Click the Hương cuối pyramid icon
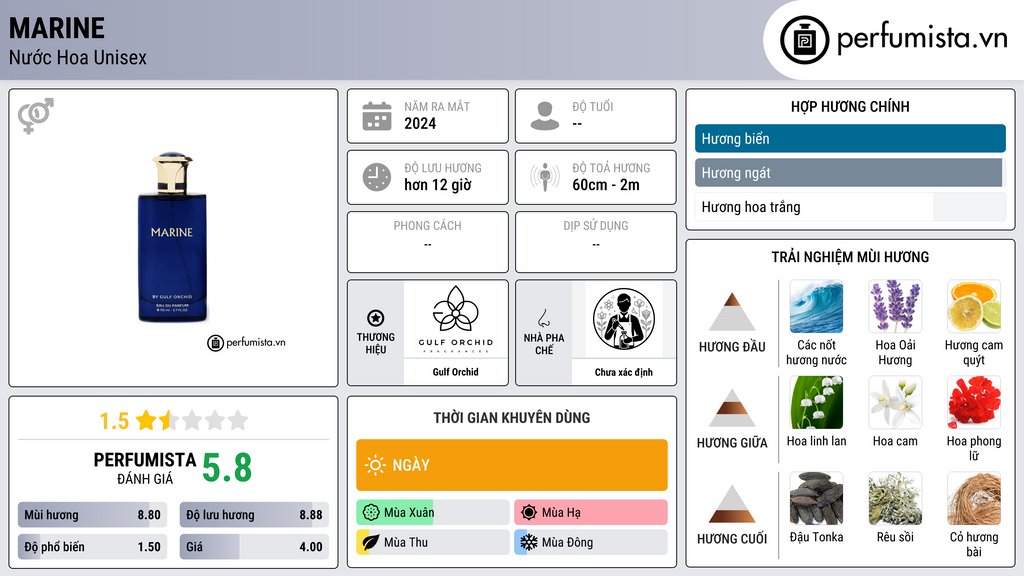Screen dimensions: 1024x576 point(732,504)
